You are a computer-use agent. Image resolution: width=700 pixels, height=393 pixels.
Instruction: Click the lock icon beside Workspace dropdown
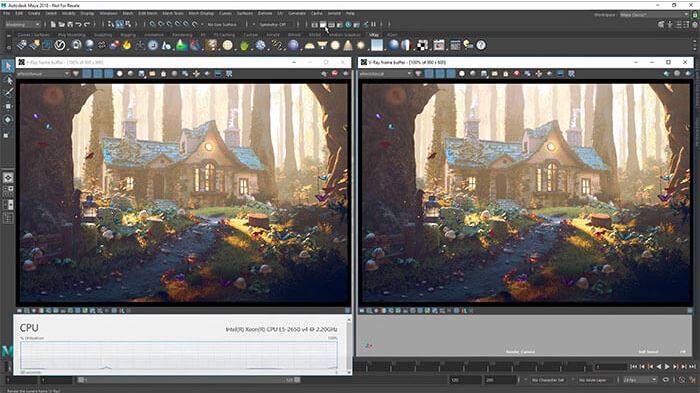(x=695, y=15)
